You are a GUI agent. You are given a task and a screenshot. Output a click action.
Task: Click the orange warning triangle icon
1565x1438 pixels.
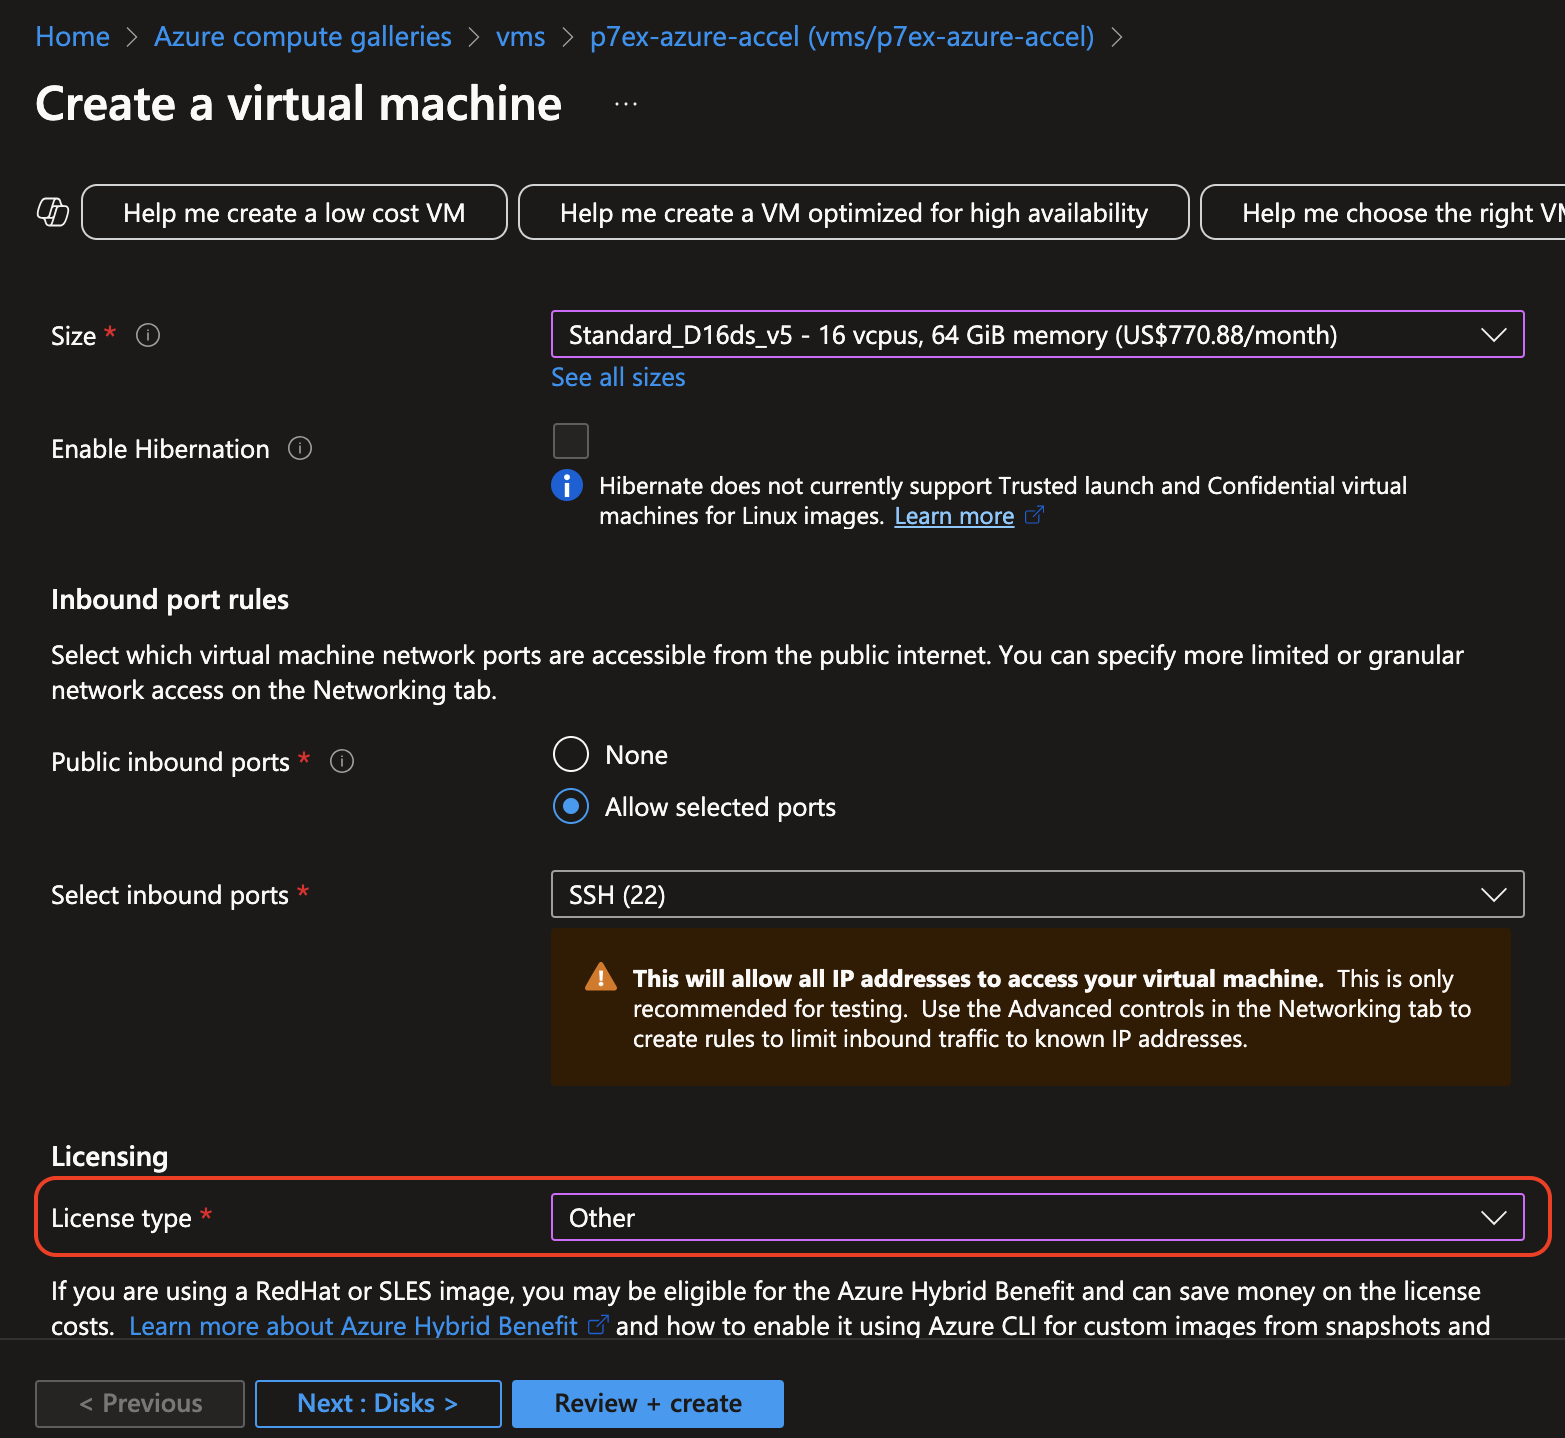pos(600,977)
